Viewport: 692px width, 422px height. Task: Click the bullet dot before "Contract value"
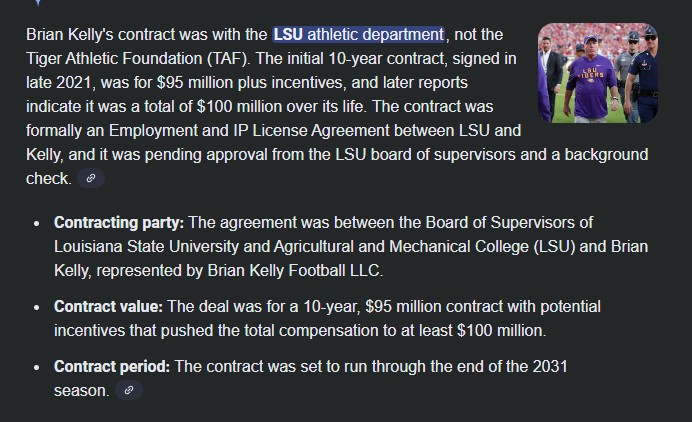(36, 307)
